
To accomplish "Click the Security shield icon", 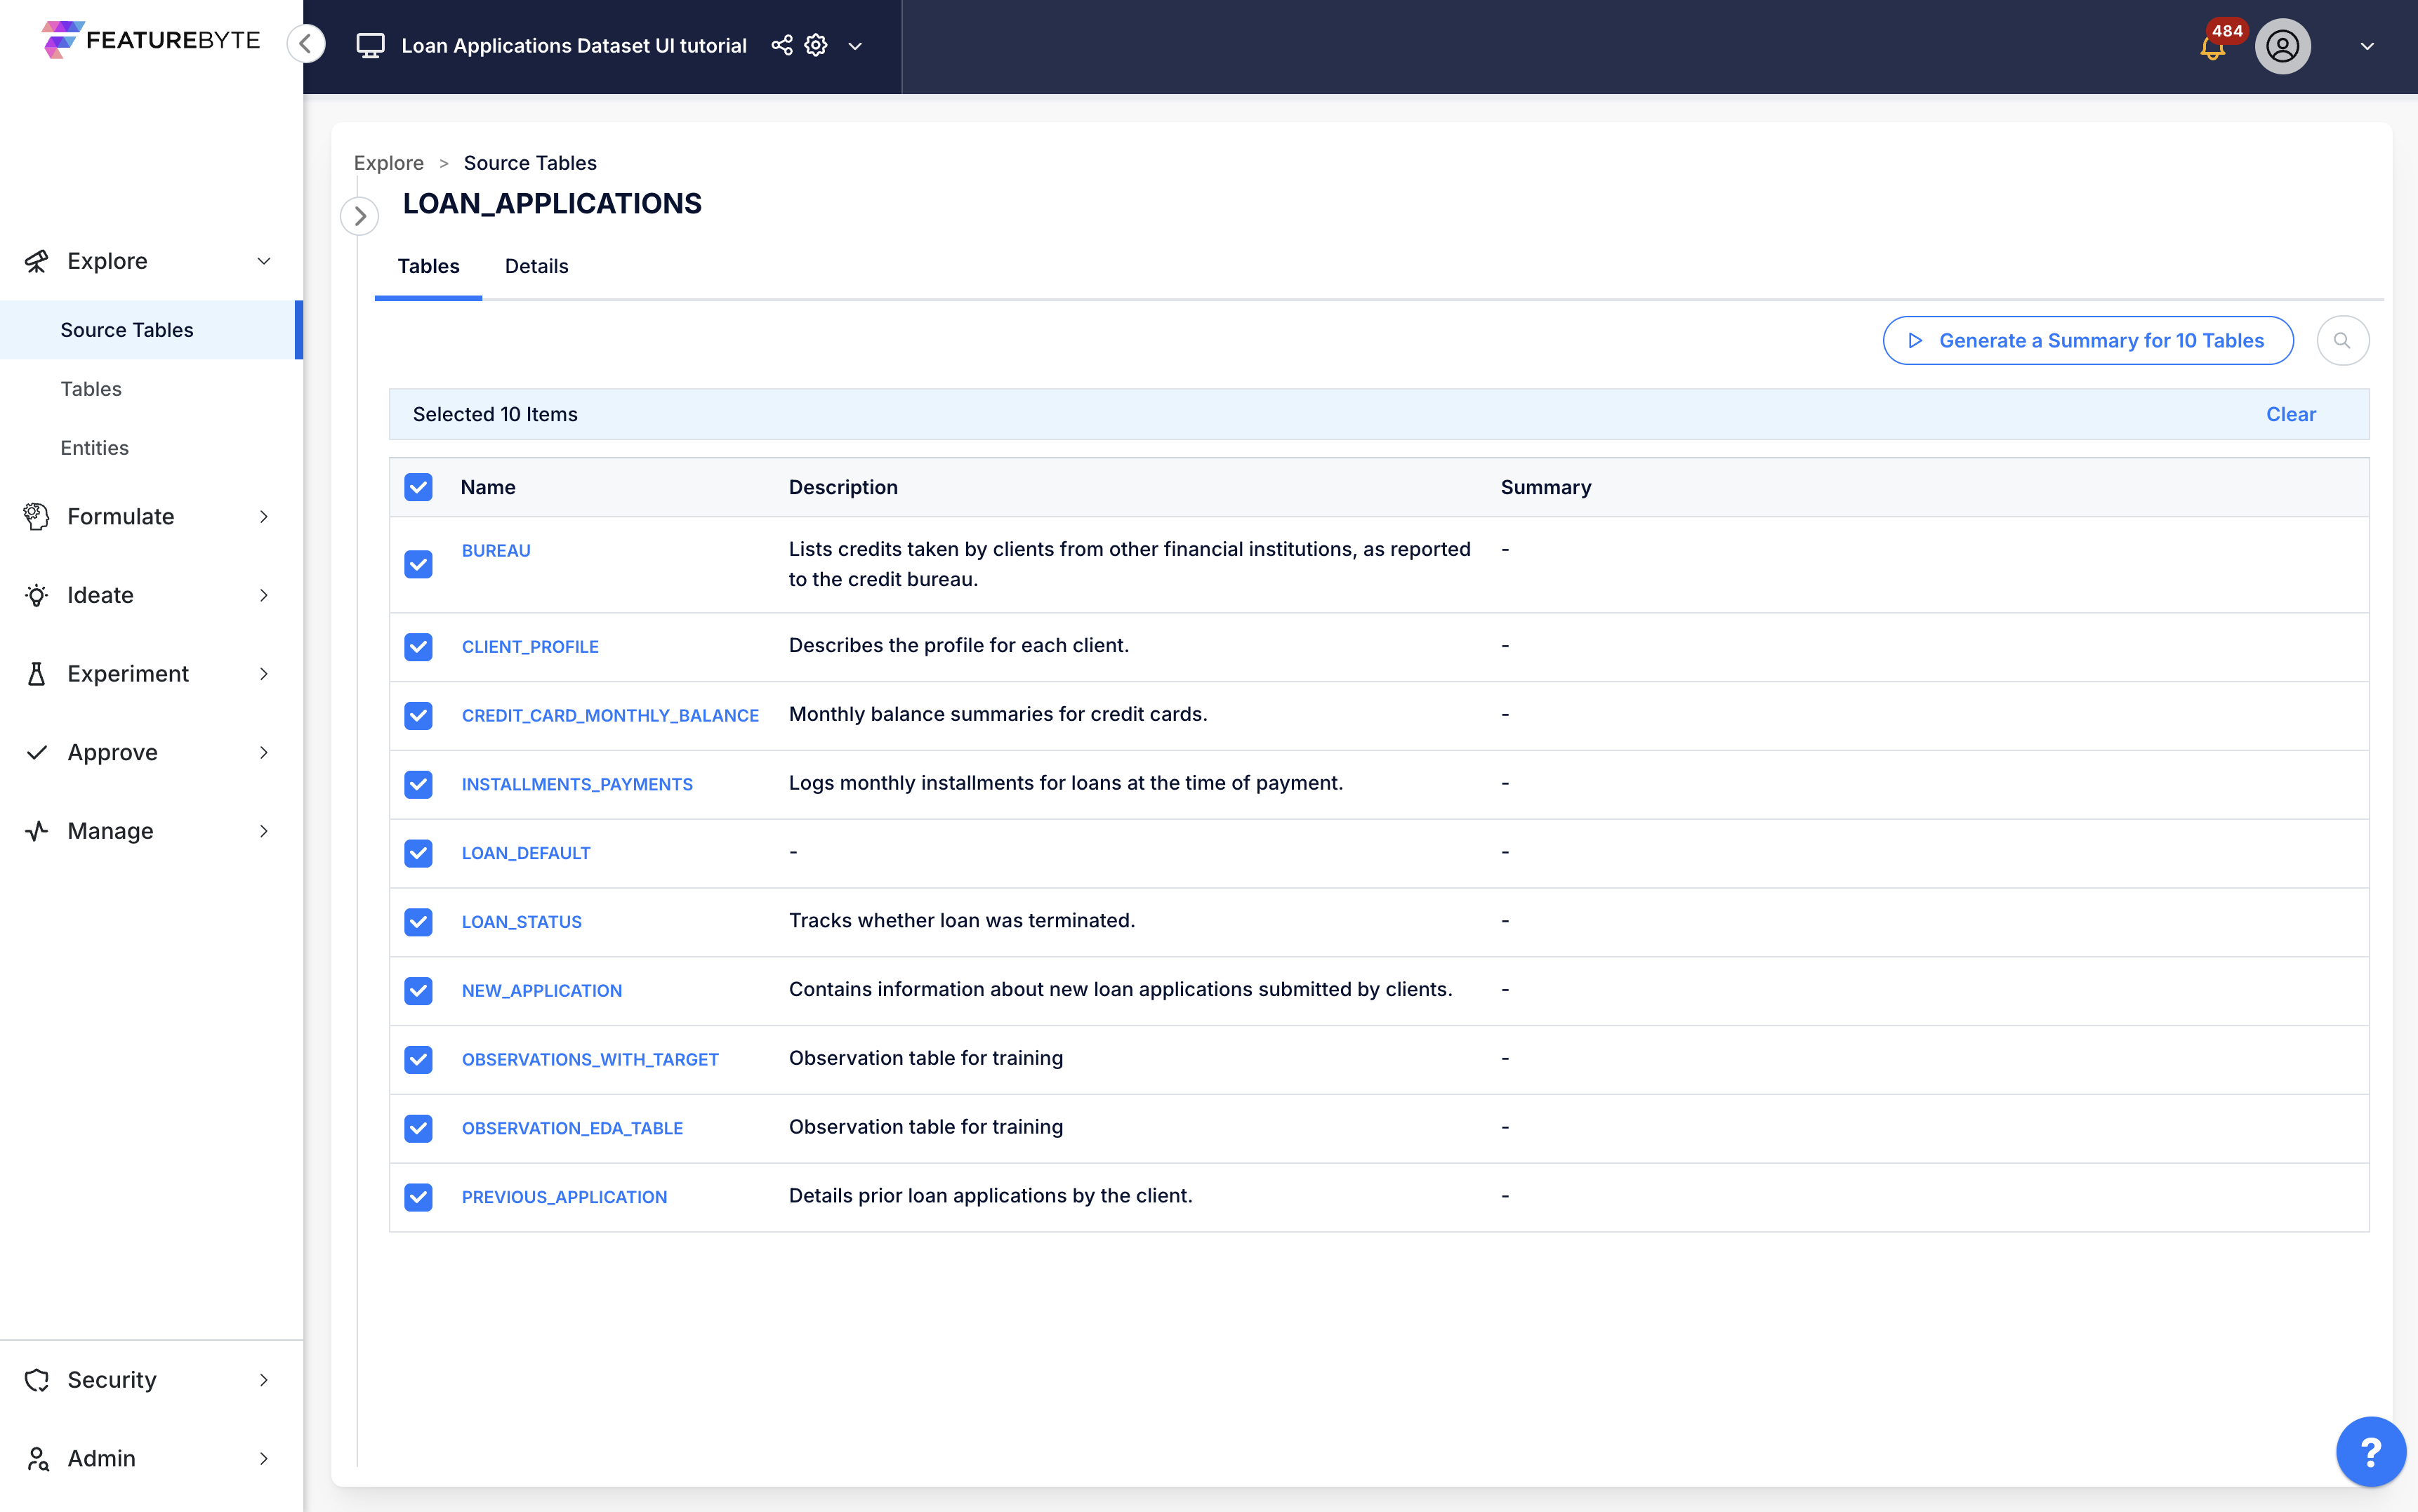I will point(36,1379).
